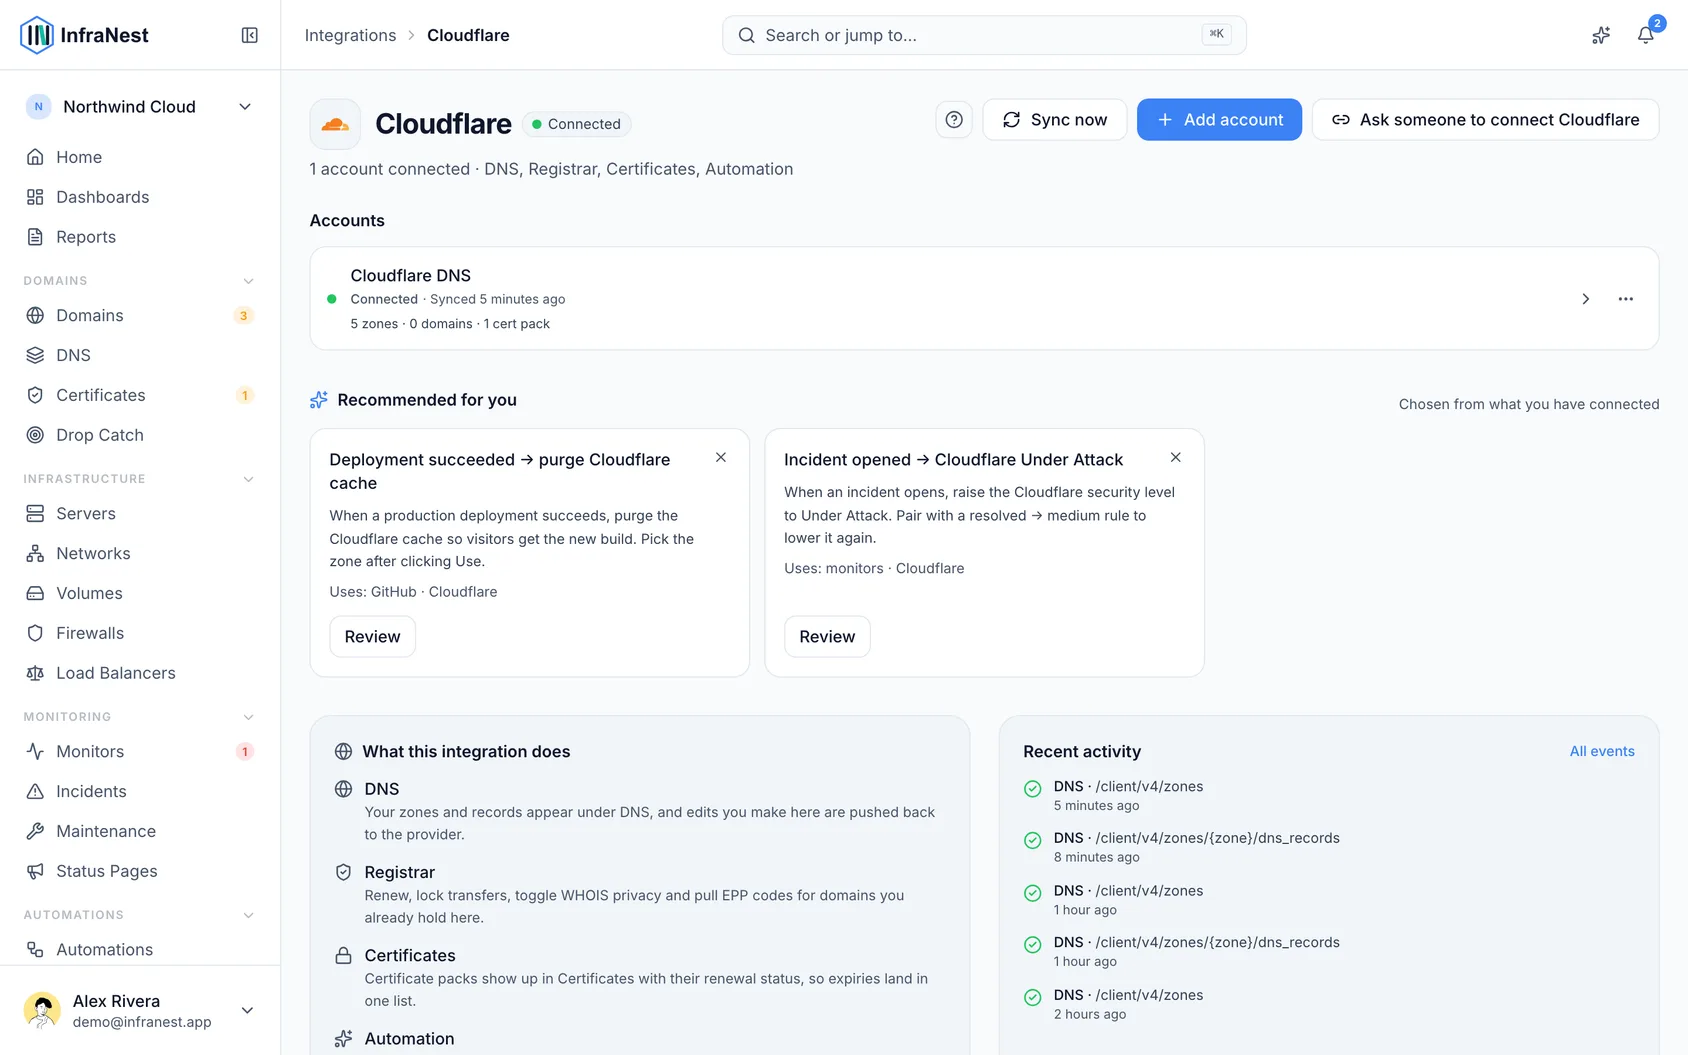Open Reports page

[x=140, y=237]
